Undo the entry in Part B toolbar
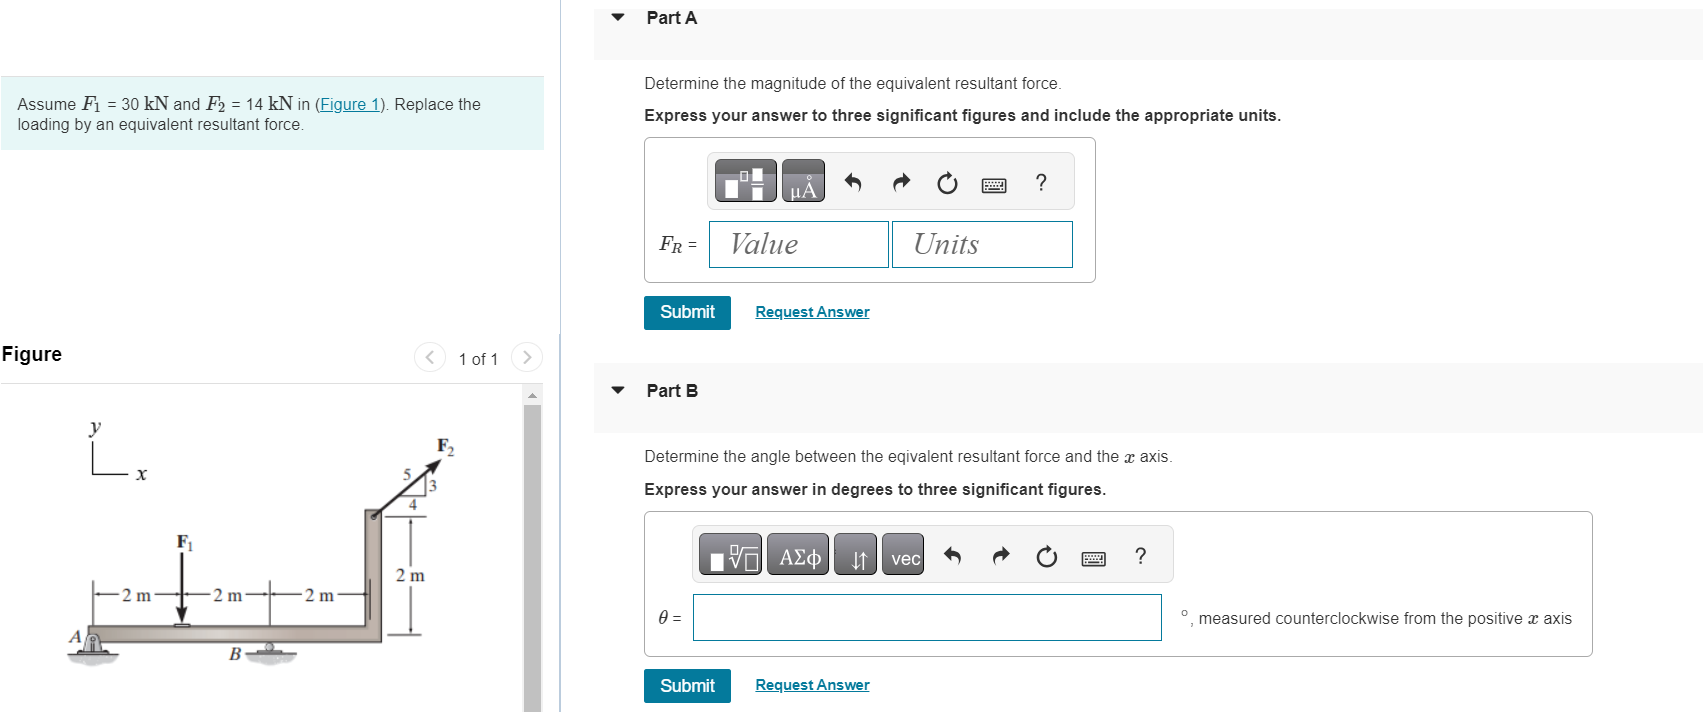 coord(951,555)
